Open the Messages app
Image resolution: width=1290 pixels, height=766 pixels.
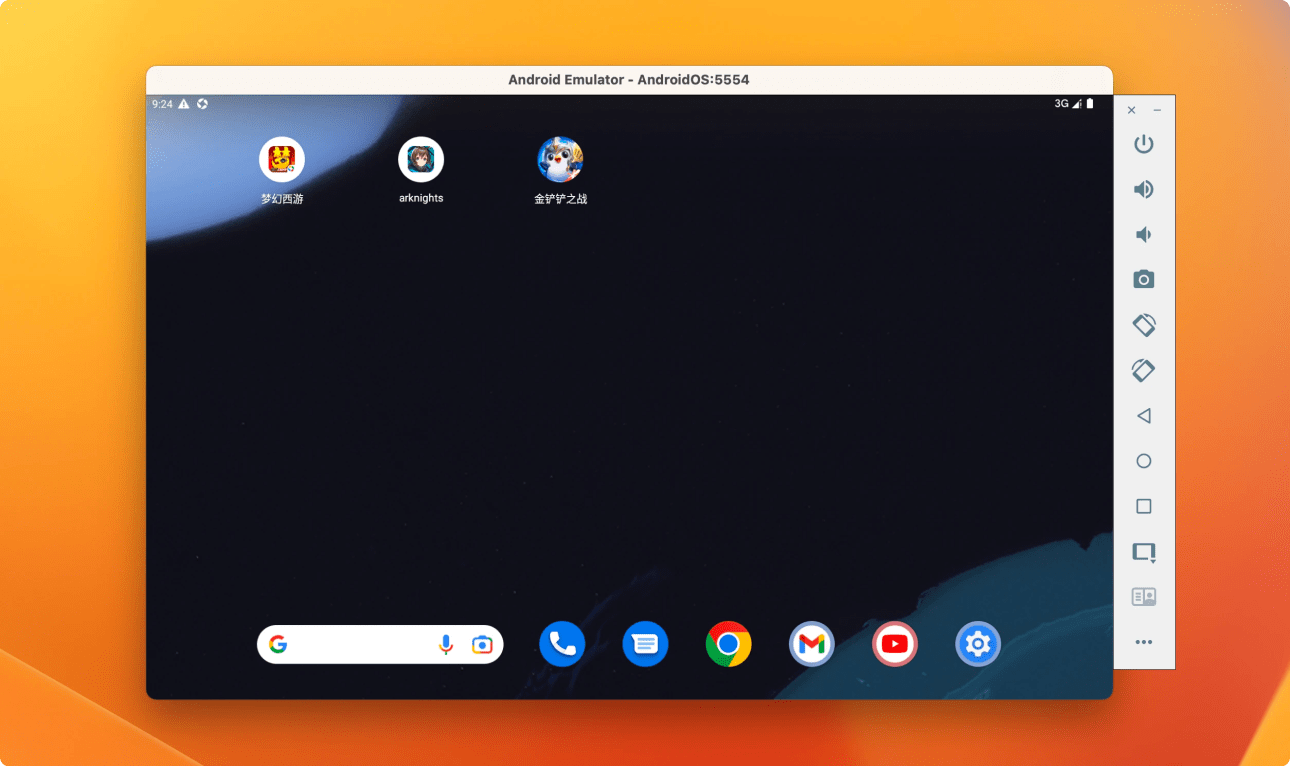645,644
